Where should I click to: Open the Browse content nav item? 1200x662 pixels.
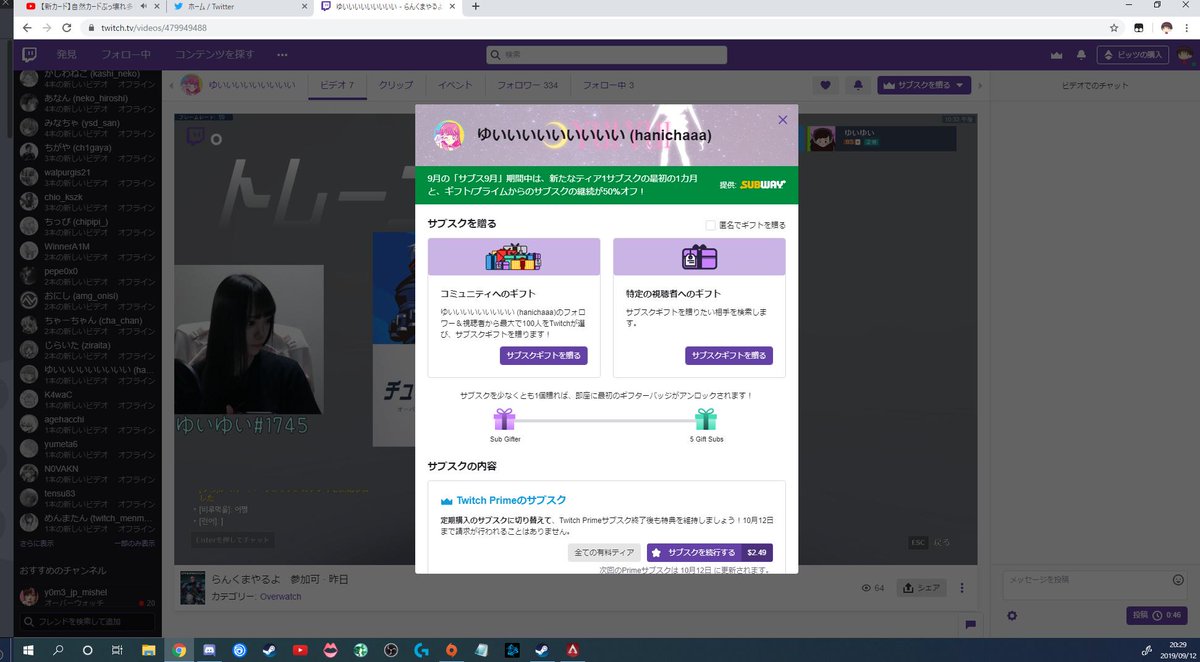coord(215,54)
